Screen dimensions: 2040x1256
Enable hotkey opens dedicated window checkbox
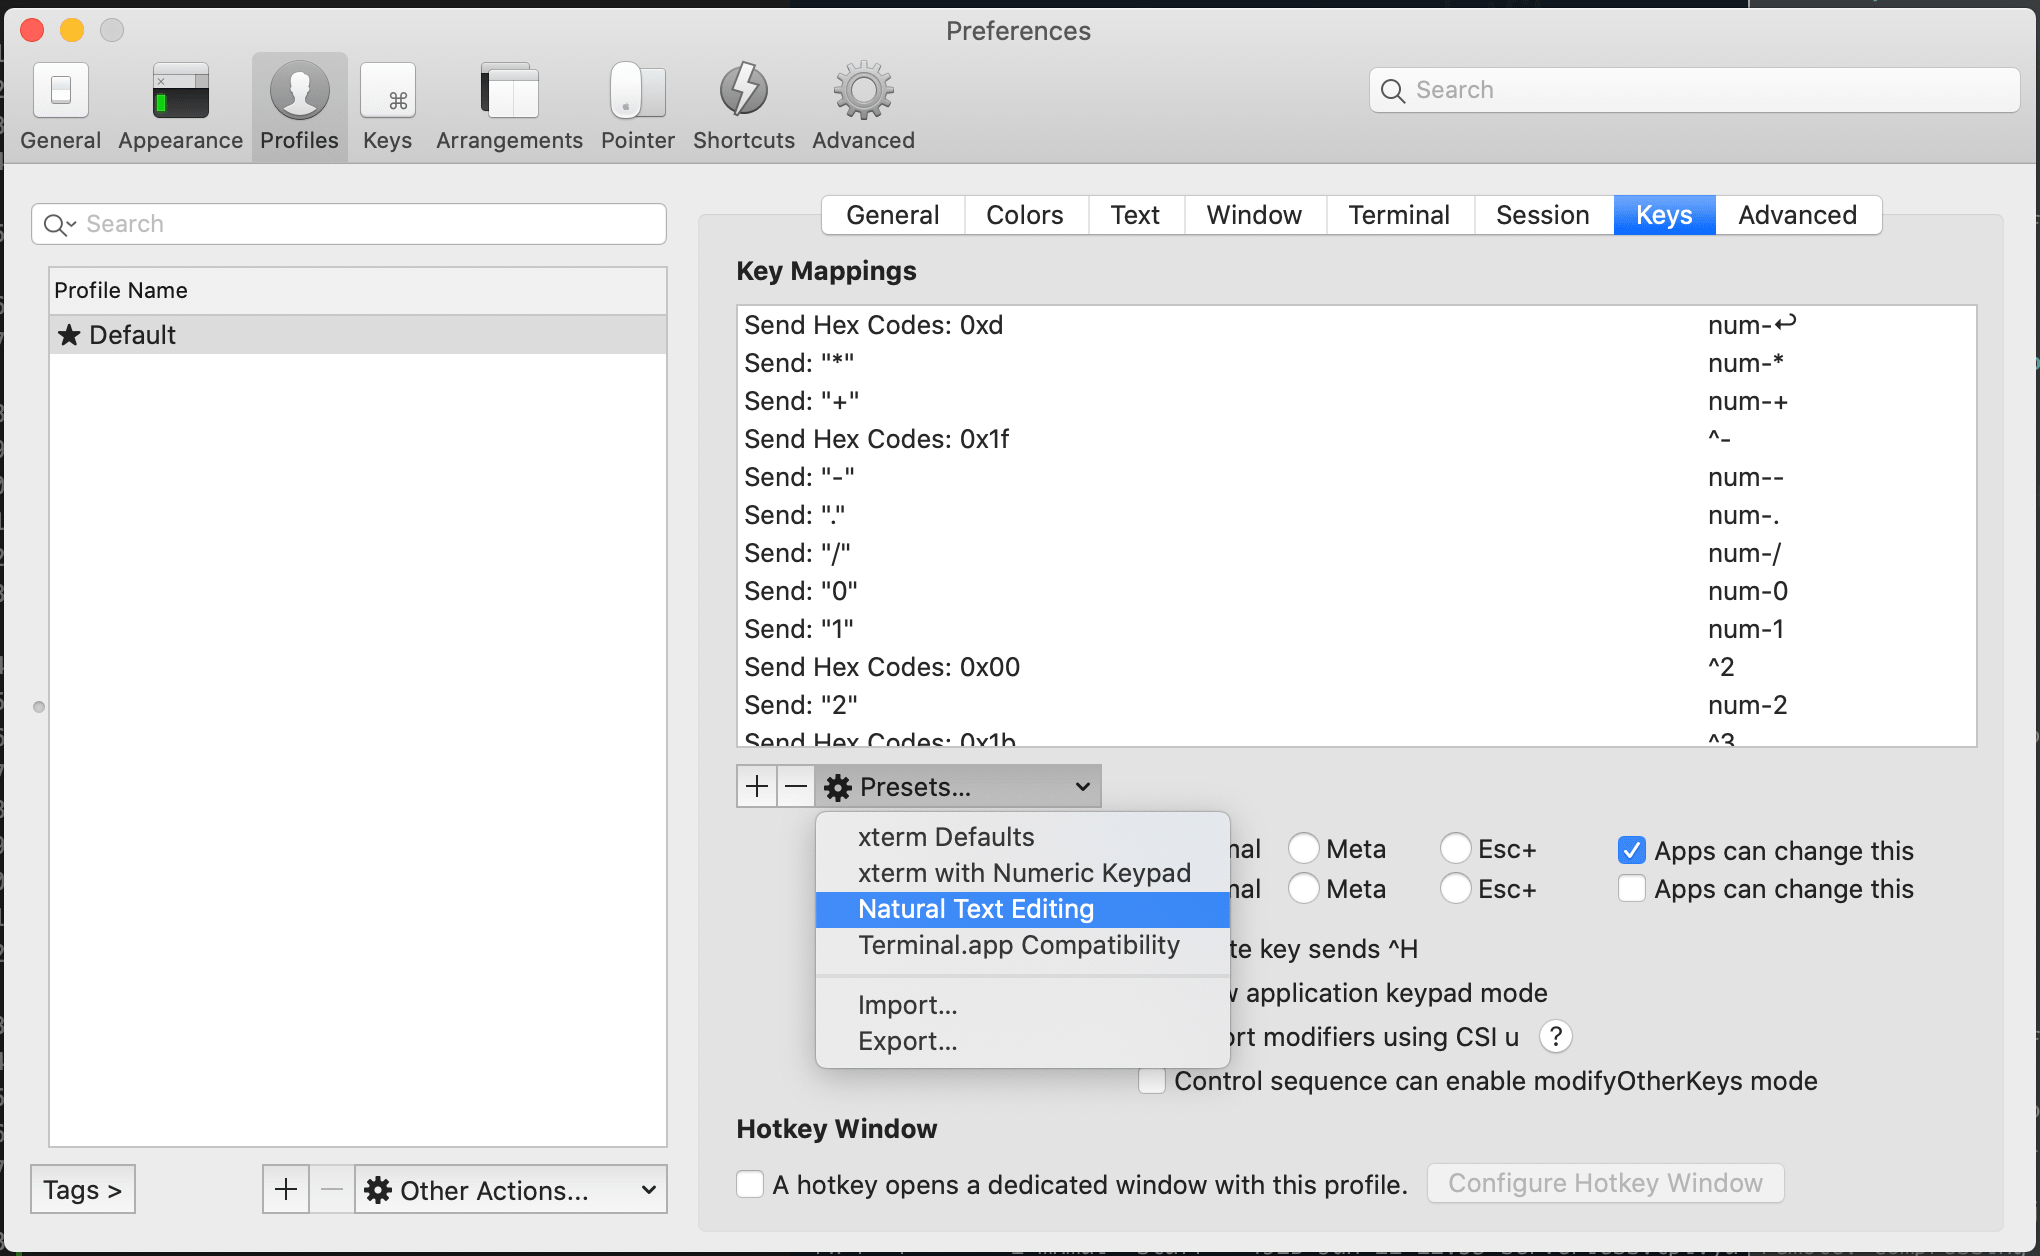click(750, 1185)
